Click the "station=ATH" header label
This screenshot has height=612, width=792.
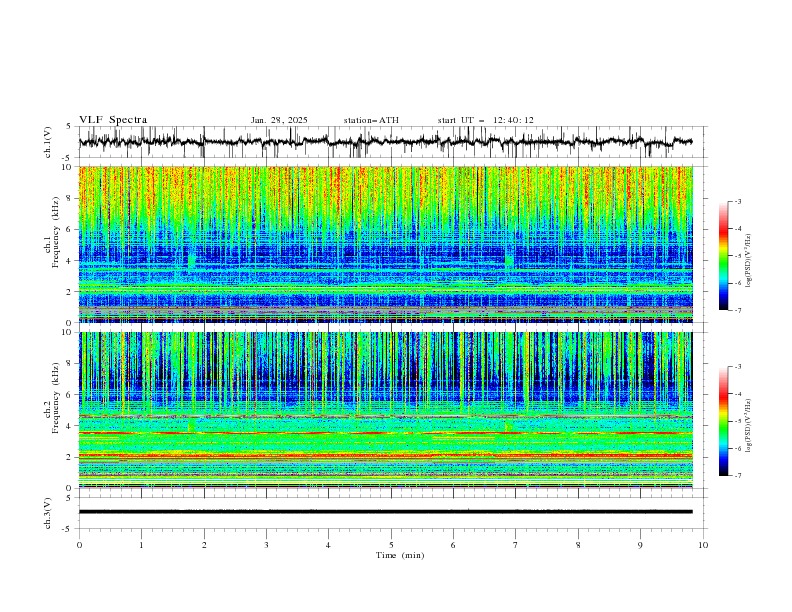coord(371,120)
